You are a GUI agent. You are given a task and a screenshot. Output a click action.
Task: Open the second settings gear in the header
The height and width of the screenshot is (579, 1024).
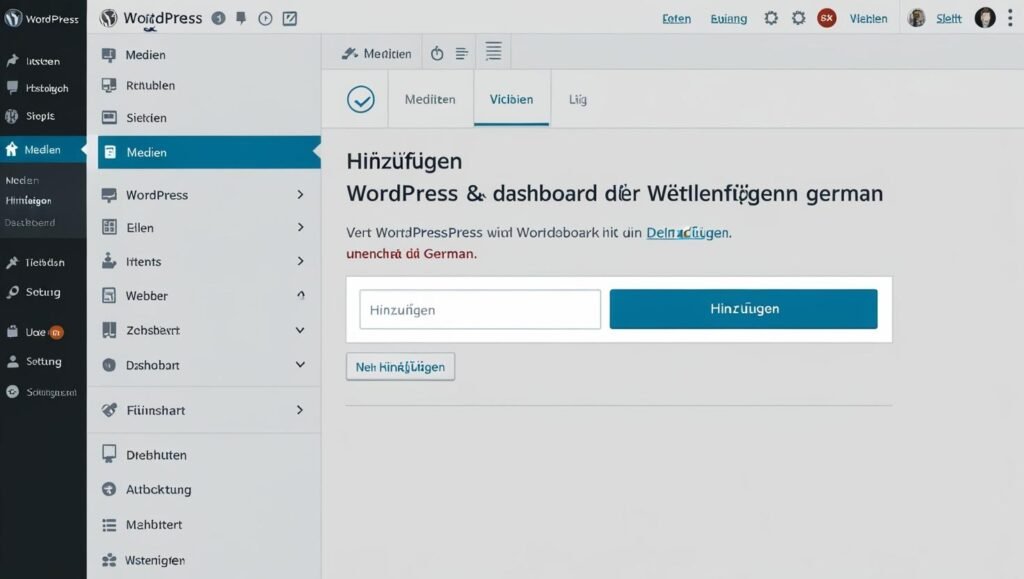coord(799,18)
